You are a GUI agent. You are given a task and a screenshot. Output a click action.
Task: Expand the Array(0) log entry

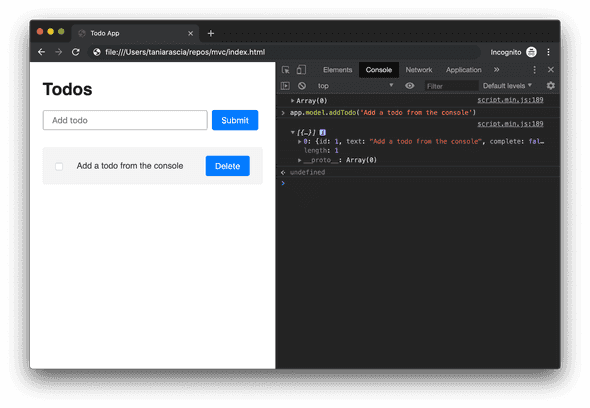pos(292,101)
